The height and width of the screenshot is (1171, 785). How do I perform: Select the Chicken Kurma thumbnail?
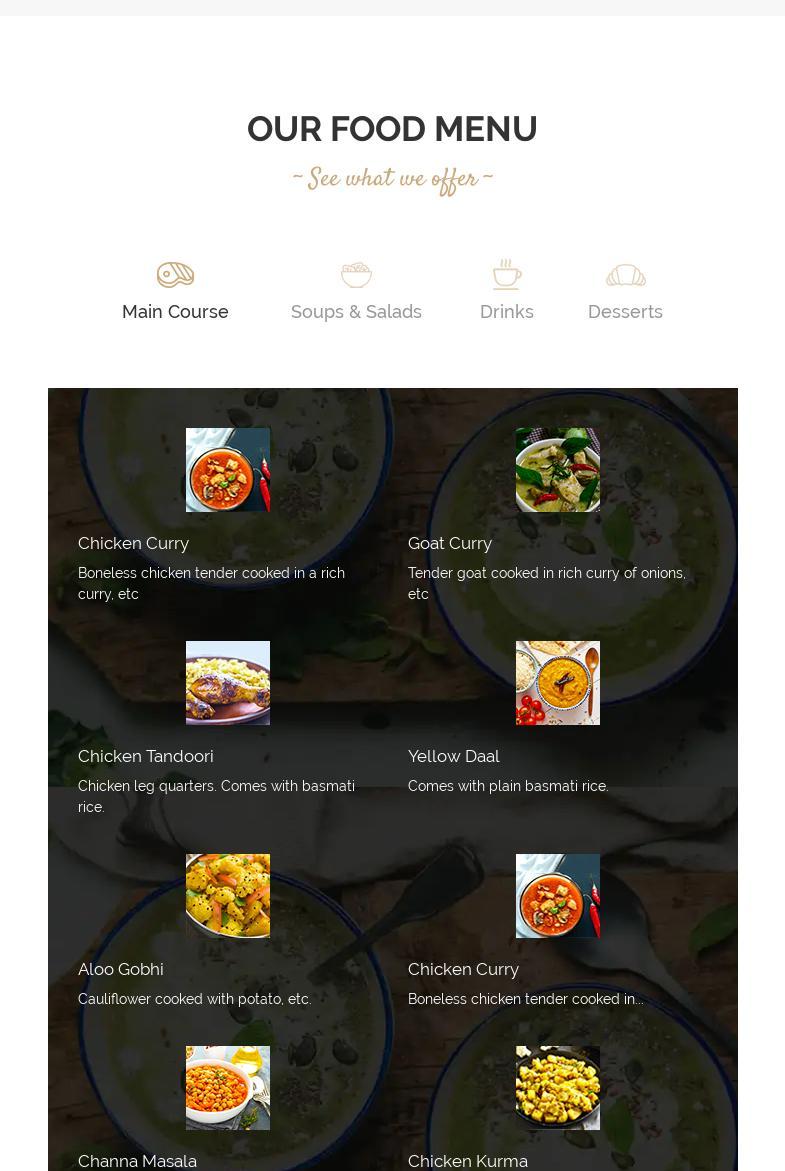pos(558,1087)
